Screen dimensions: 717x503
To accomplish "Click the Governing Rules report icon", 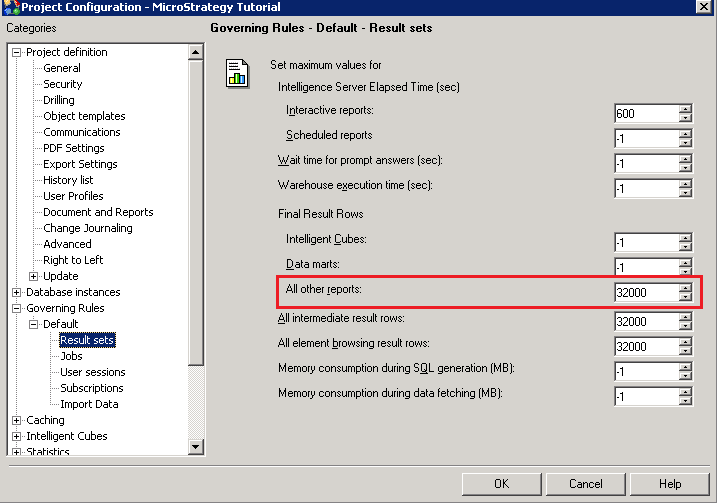I will click(237, 74).
